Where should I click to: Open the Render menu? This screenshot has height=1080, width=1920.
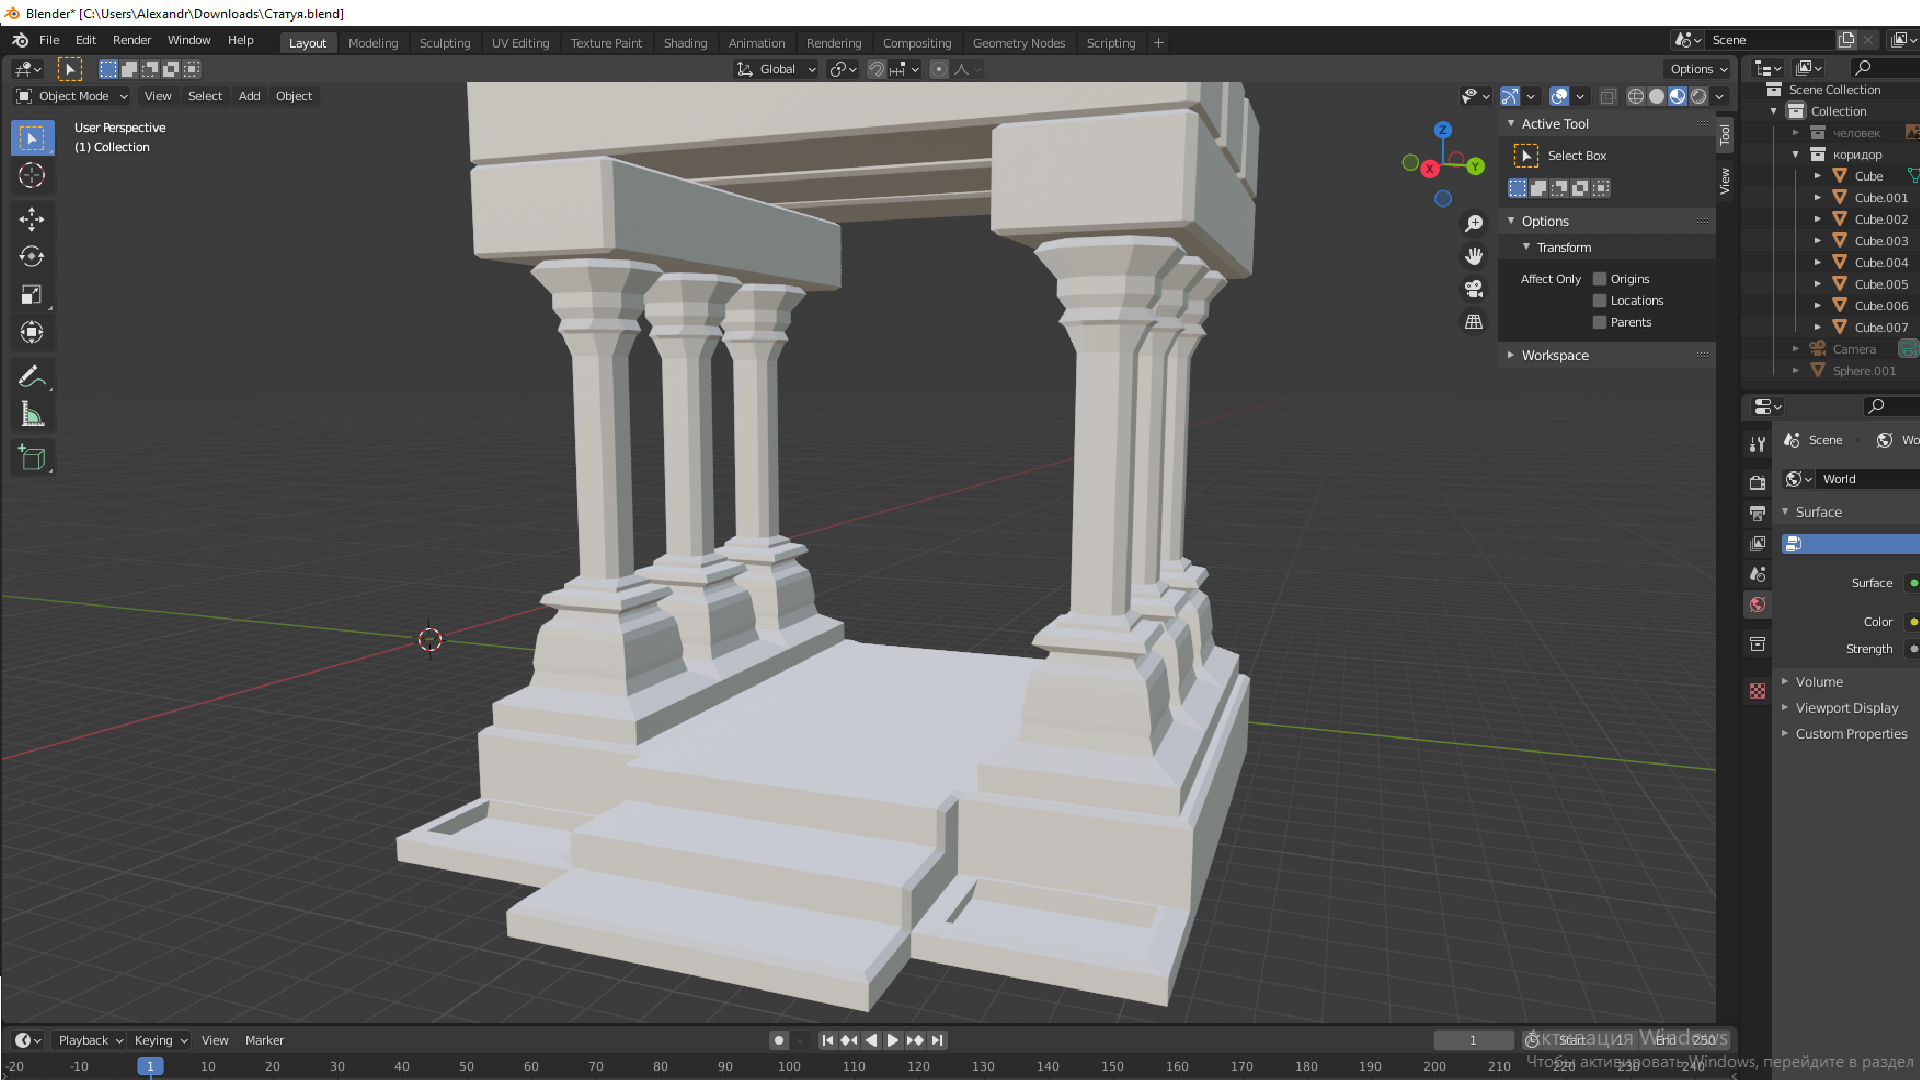(x=132, y=40)
